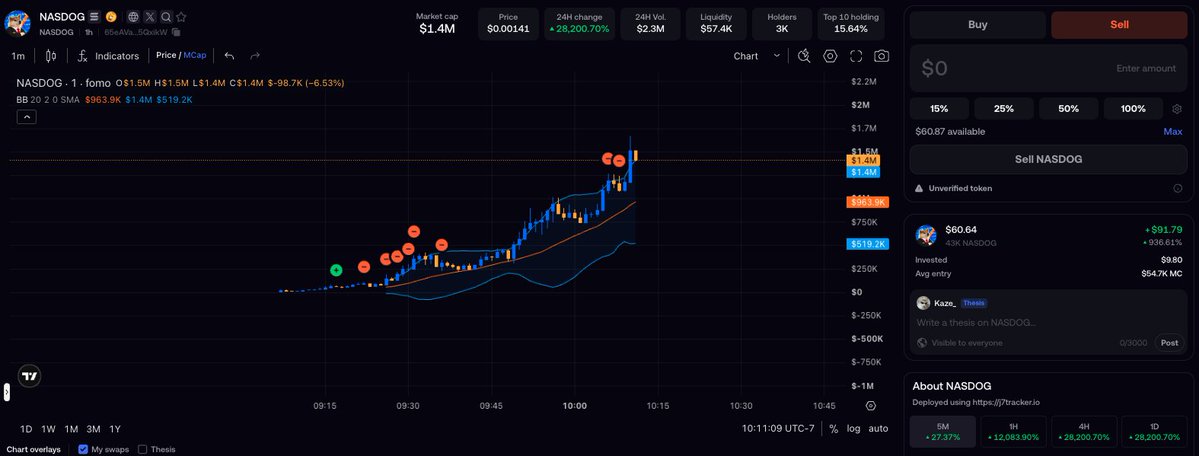
Task: Take a chart snapshot with the camera icon
Action: click(x=882, y=56)
